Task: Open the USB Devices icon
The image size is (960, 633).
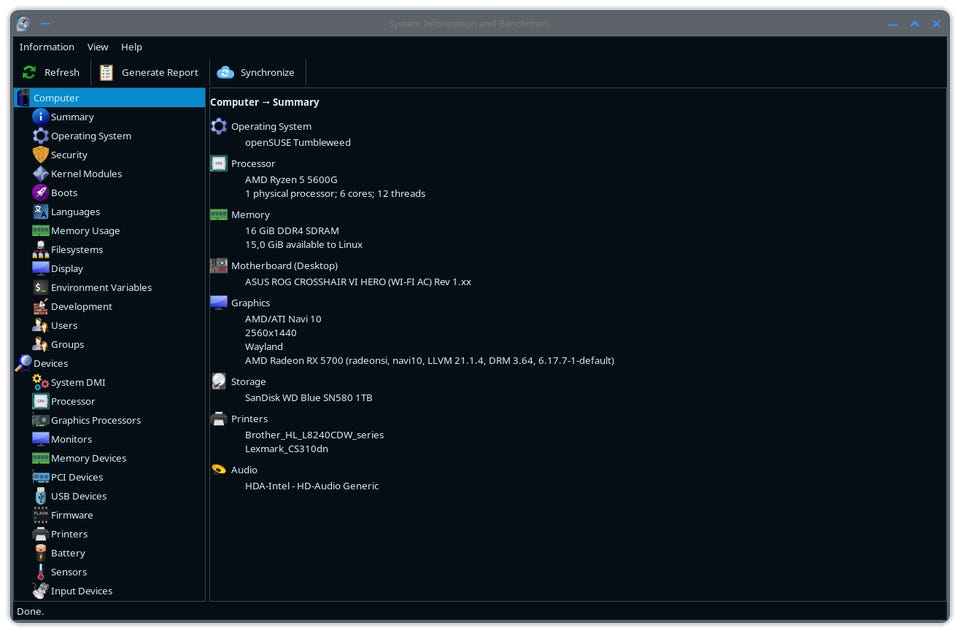Action: (40, 496)
